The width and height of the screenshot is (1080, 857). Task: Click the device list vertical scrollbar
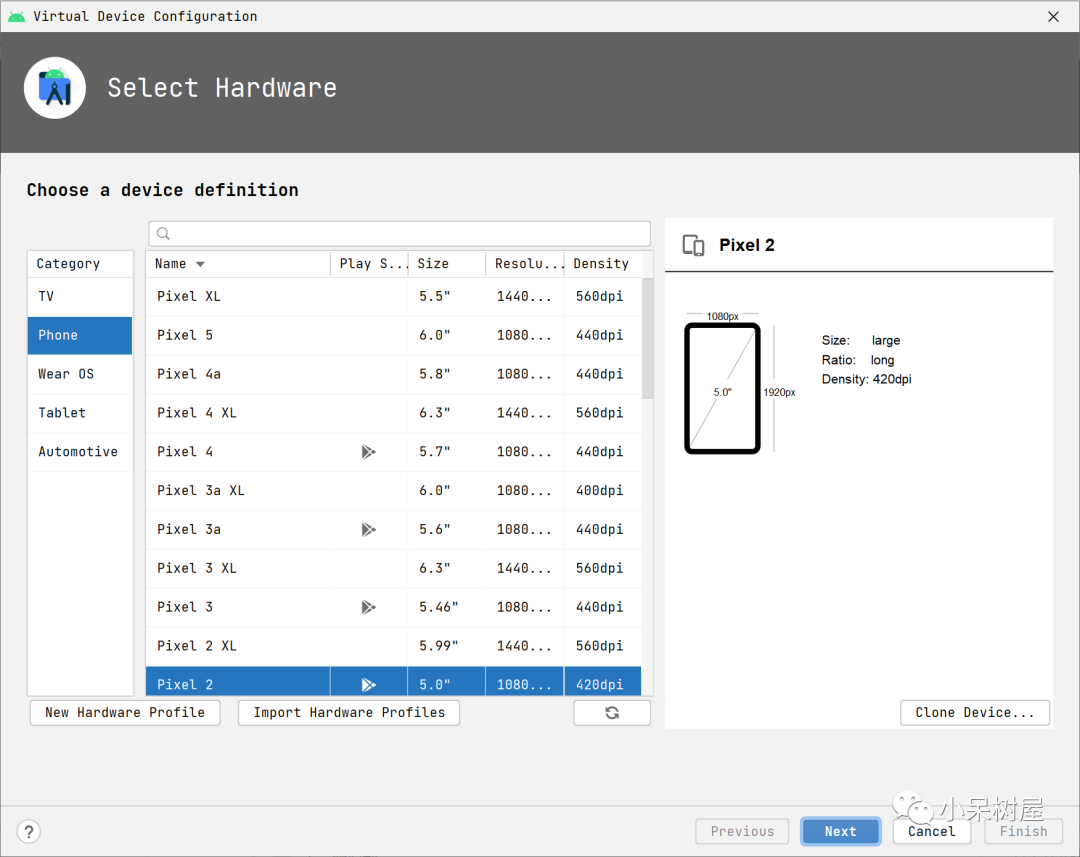[647, 338]
